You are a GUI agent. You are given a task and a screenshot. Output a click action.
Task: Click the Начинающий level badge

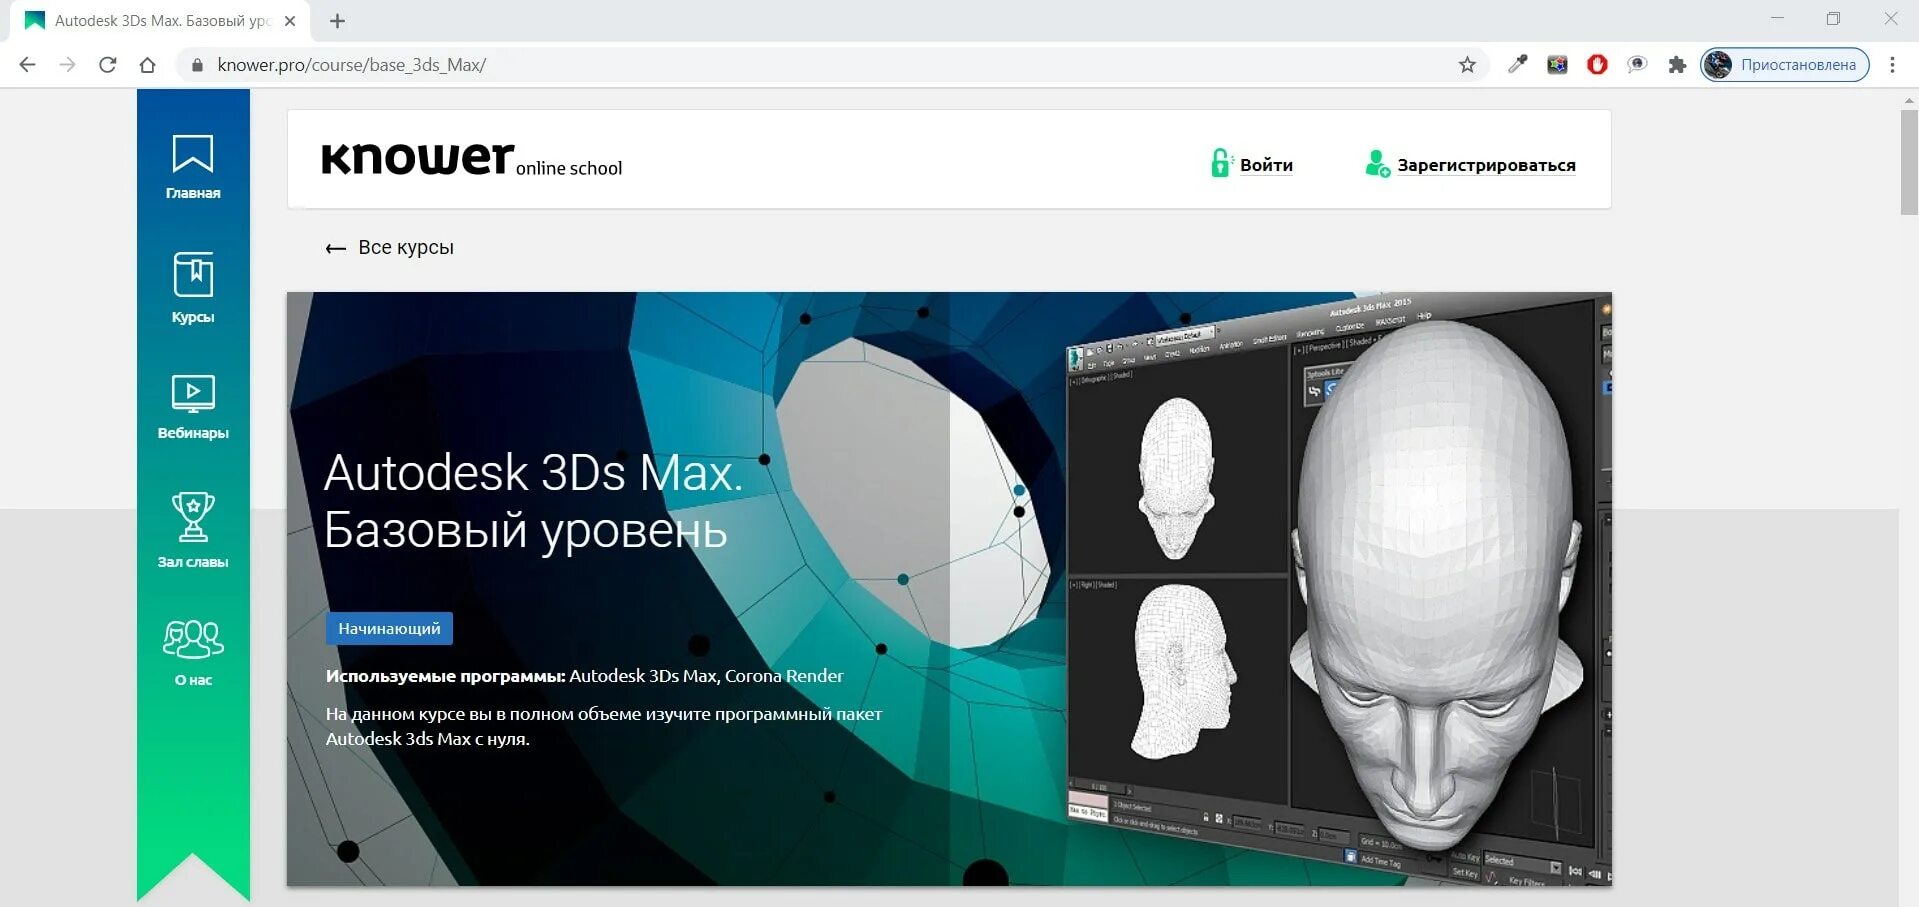pos(389,628)
